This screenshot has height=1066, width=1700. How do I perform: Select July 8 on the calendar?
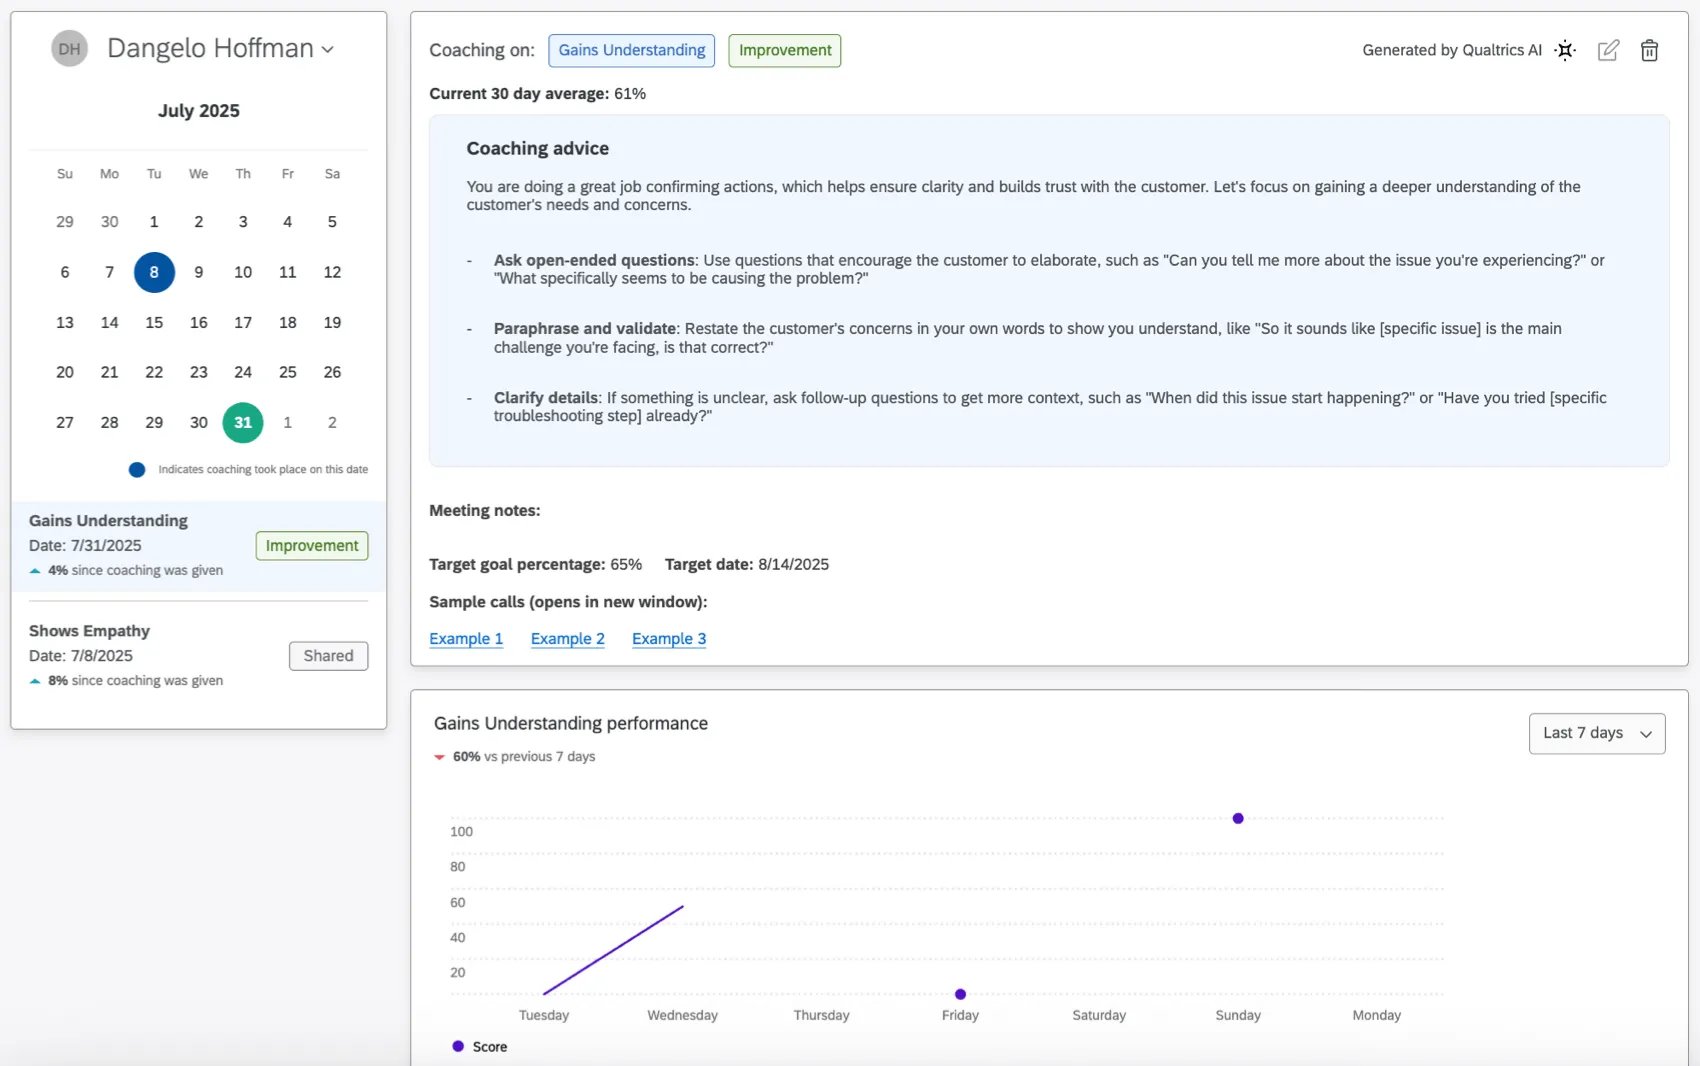[154, 272]
